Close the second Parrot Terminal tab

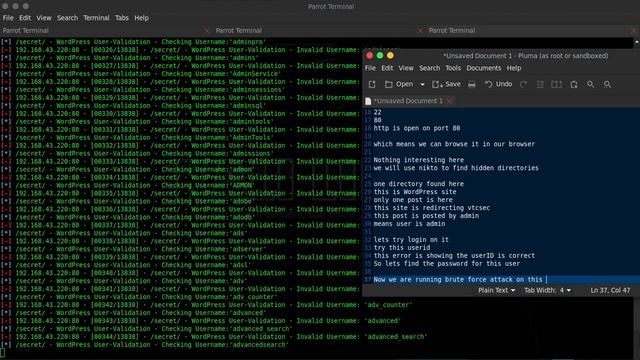420,31
